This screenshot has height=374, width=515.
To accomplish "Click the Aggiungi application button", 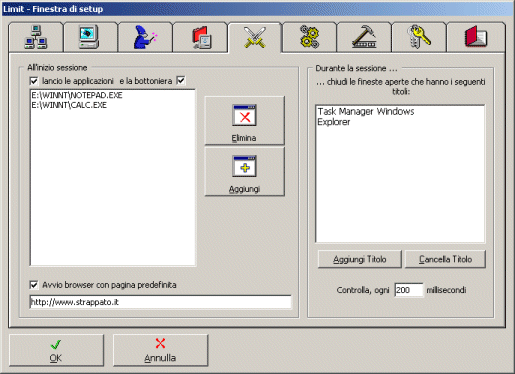I will pos(244,172).
